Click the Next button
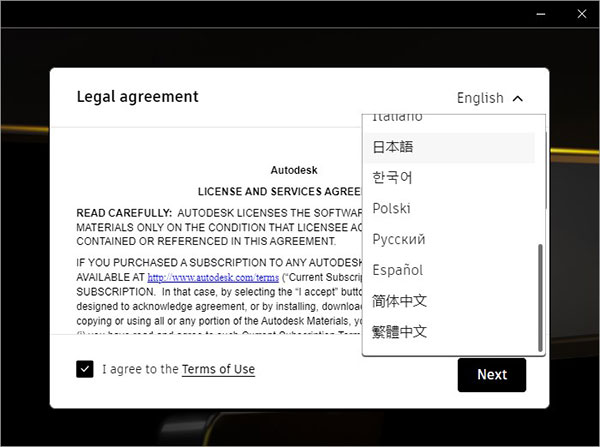600x447 pixels. point(492,375)
